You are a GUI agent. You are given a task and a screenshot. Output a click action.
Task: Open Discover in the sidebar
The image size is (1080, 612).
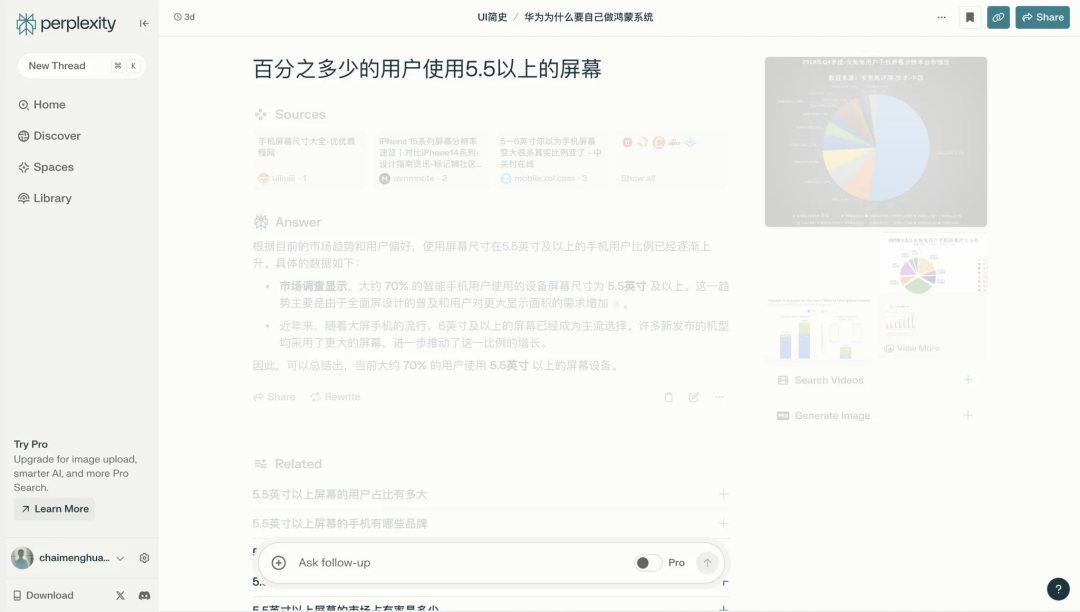coord(50,136)
